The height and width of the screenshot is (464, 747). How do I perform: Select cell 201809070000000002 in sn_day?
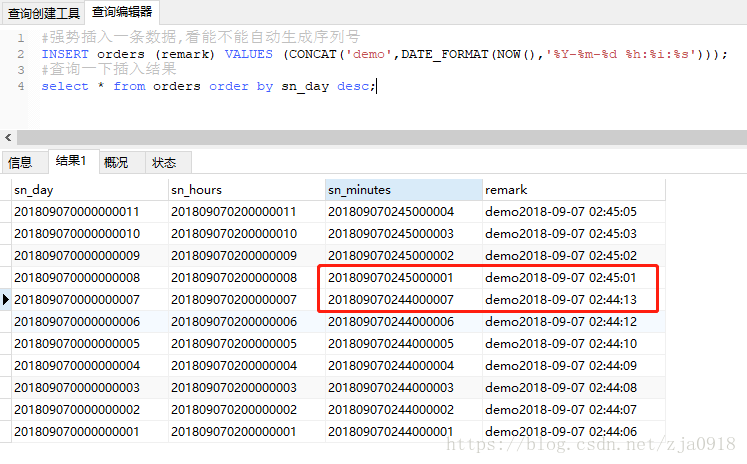click(90, 409)
